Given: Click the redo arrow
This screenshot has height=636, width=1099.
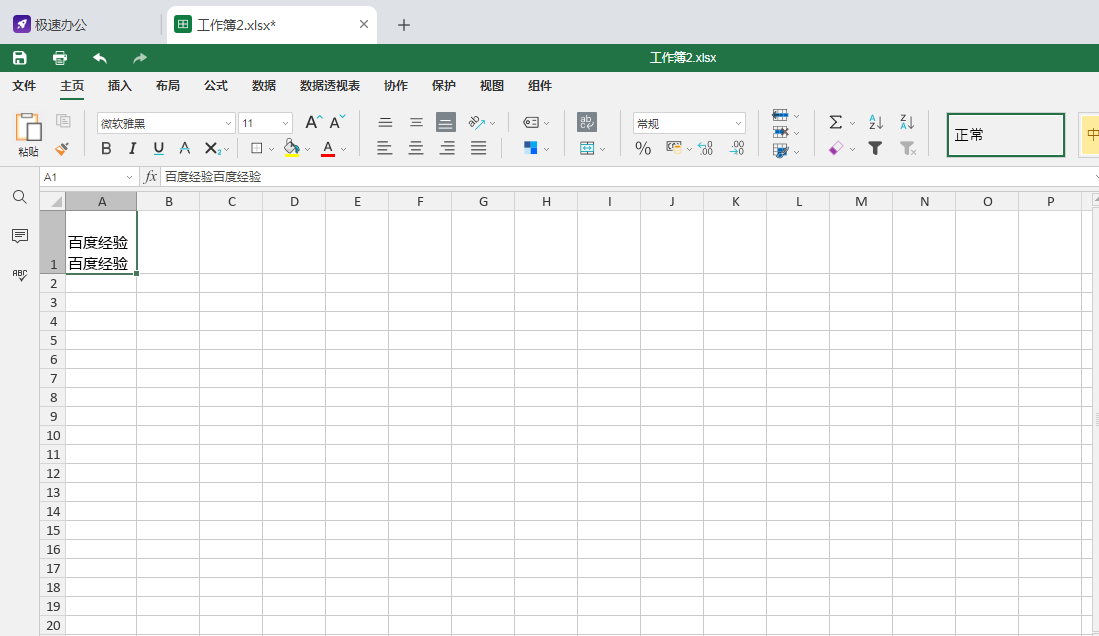Looking at the screenshot, I should 139,58.
